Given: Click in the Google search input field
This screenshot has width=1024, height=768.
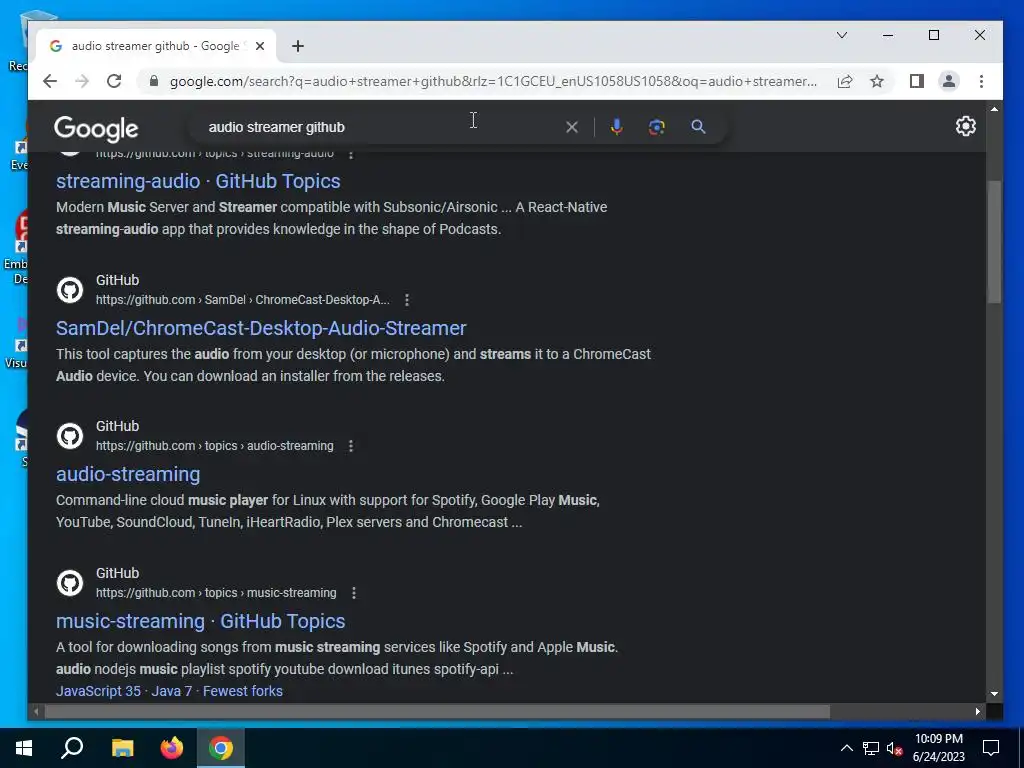Looking at the screenshot, I should point(382,127).
